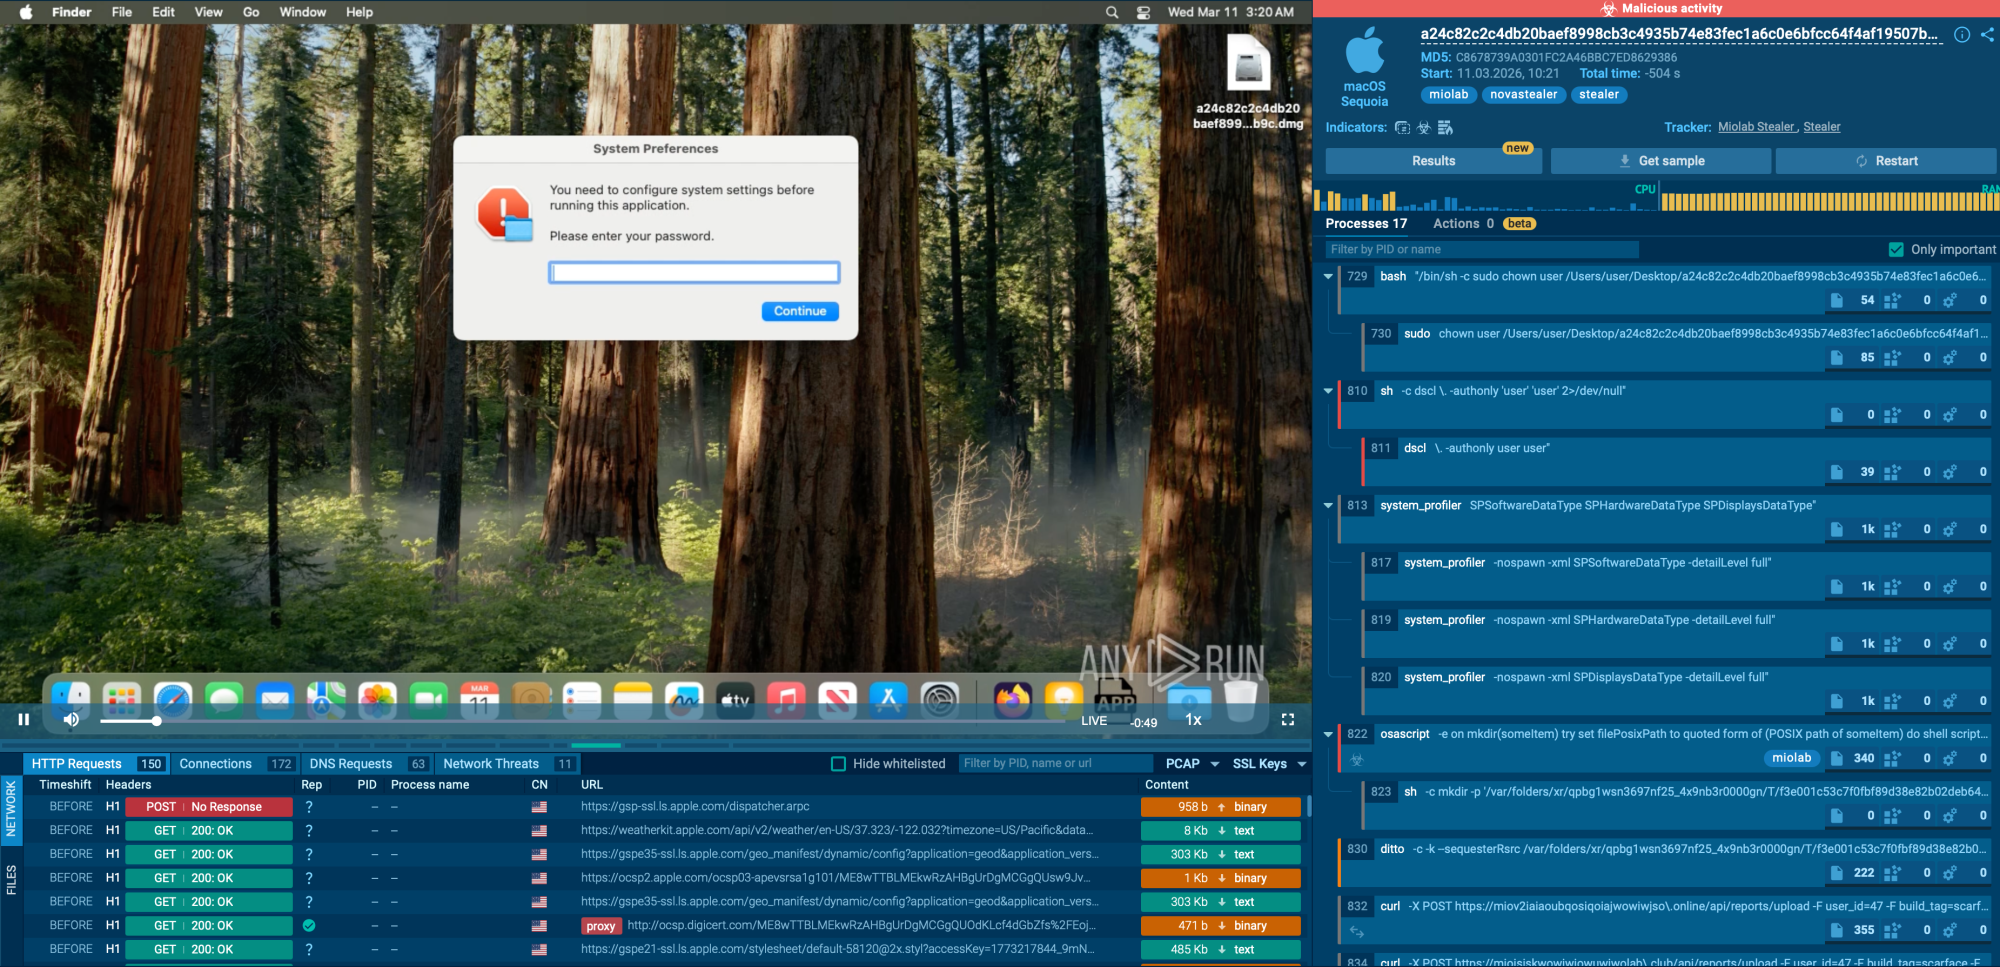Click the modules icon in process 730 sudo row
This screenshot has height=967, width=2000.
pos(1892,357)
